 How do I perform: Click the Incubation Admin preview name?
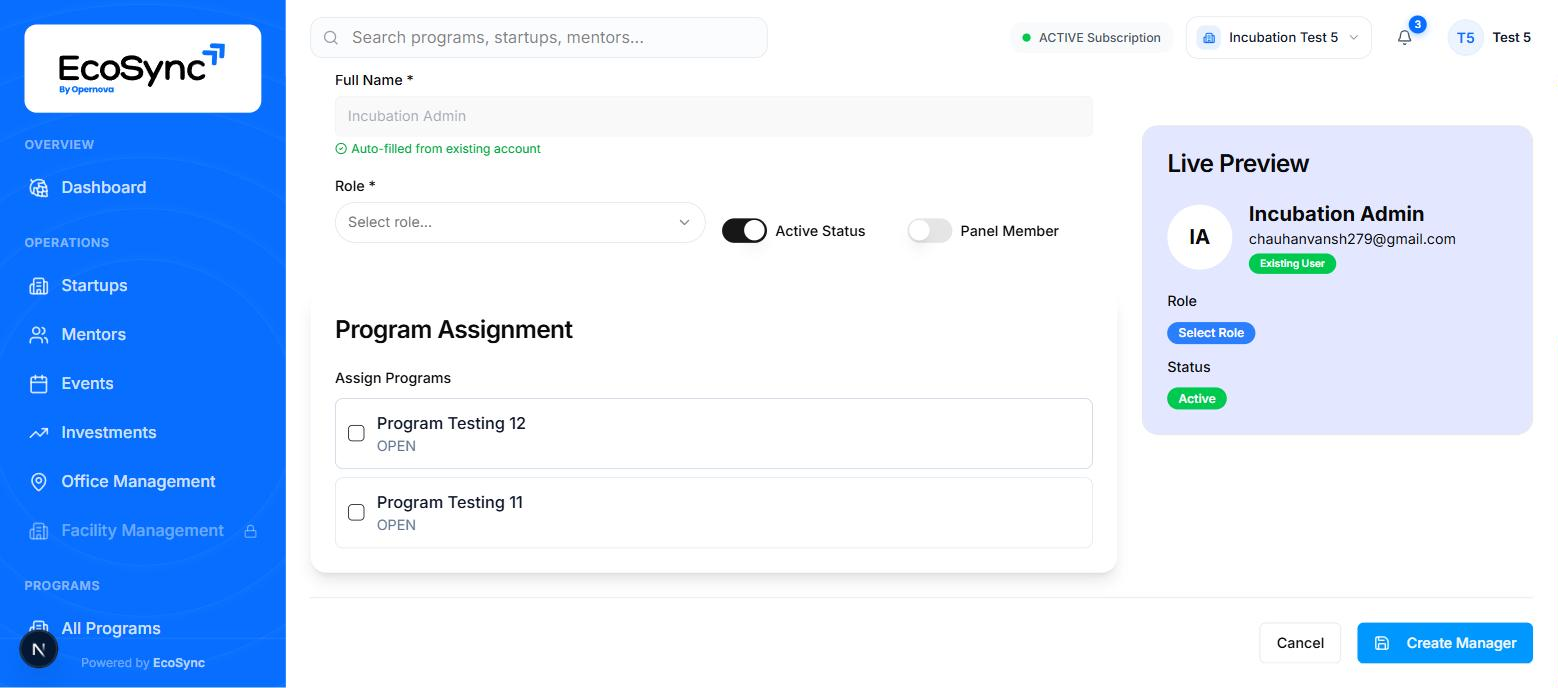[1336, 214]
